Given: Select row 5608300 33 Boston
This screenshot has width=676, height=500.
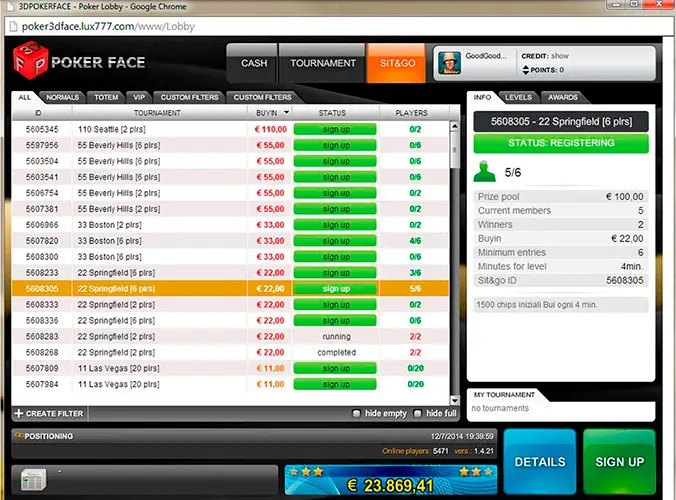Looking at the screenshot, I should (231, 256).
